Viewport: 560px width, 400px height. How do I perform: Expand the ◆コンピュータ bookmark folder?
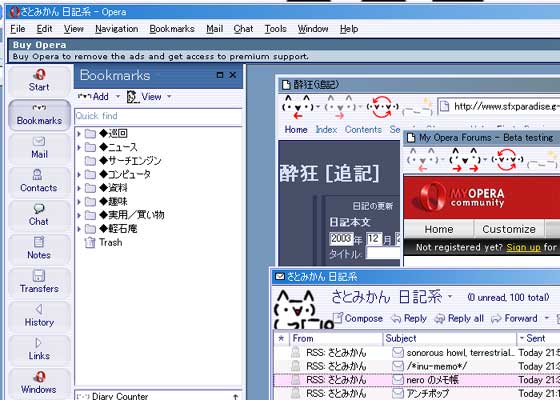[x=79, y=175]
